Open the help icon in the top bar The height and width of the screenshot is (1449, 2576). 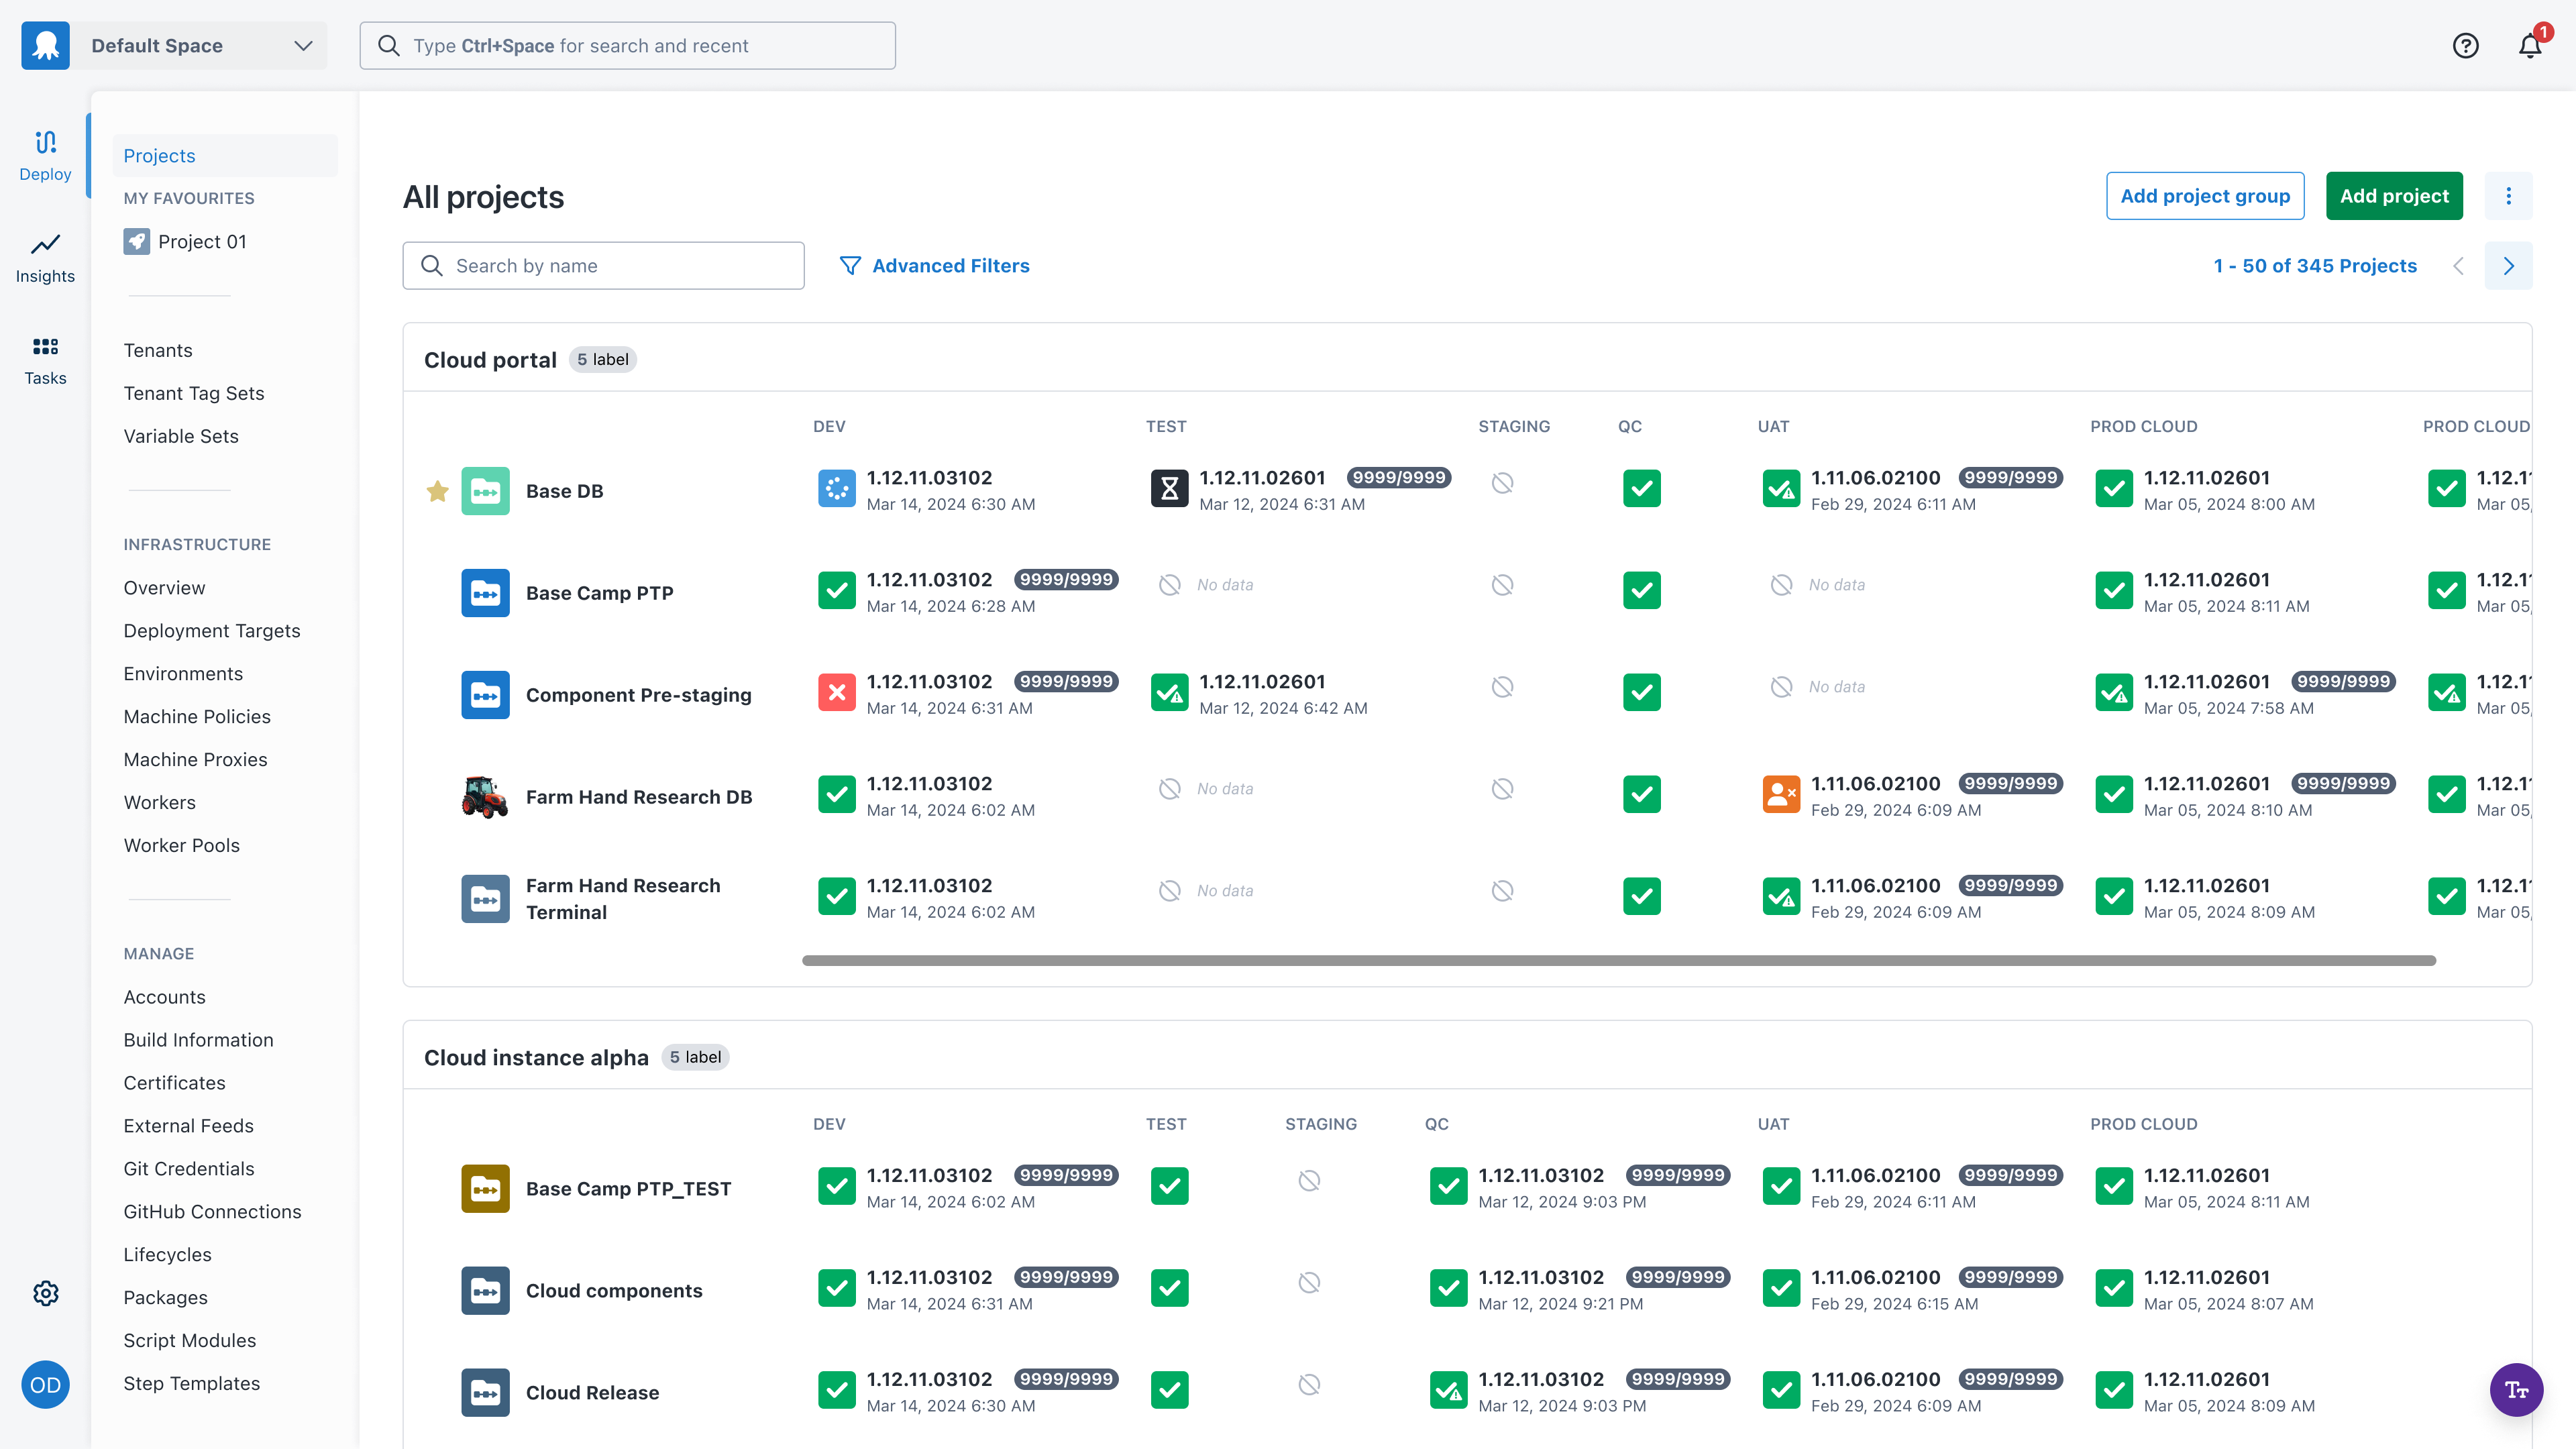pos(2466,45)
